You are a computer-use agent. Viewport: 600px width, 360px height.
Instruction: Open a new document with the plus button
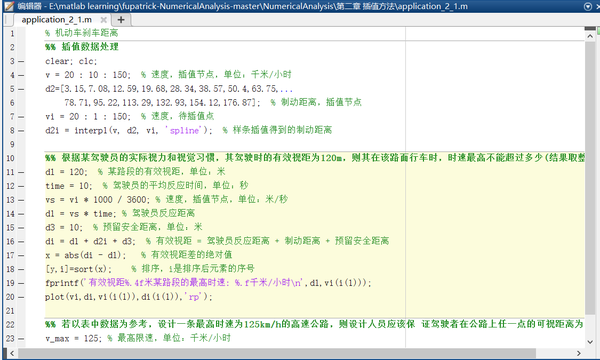121,20
